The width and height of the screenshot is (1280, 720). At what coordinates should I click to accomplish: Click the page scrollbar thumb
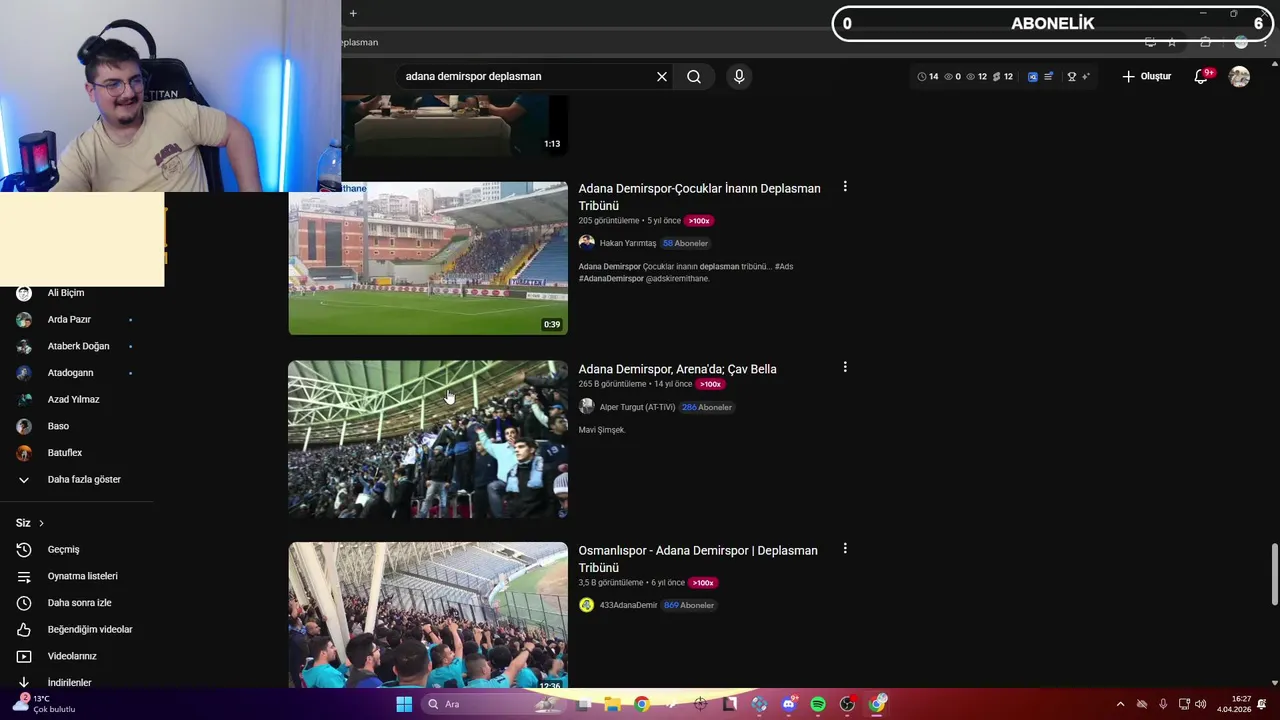pos(1274,575)
